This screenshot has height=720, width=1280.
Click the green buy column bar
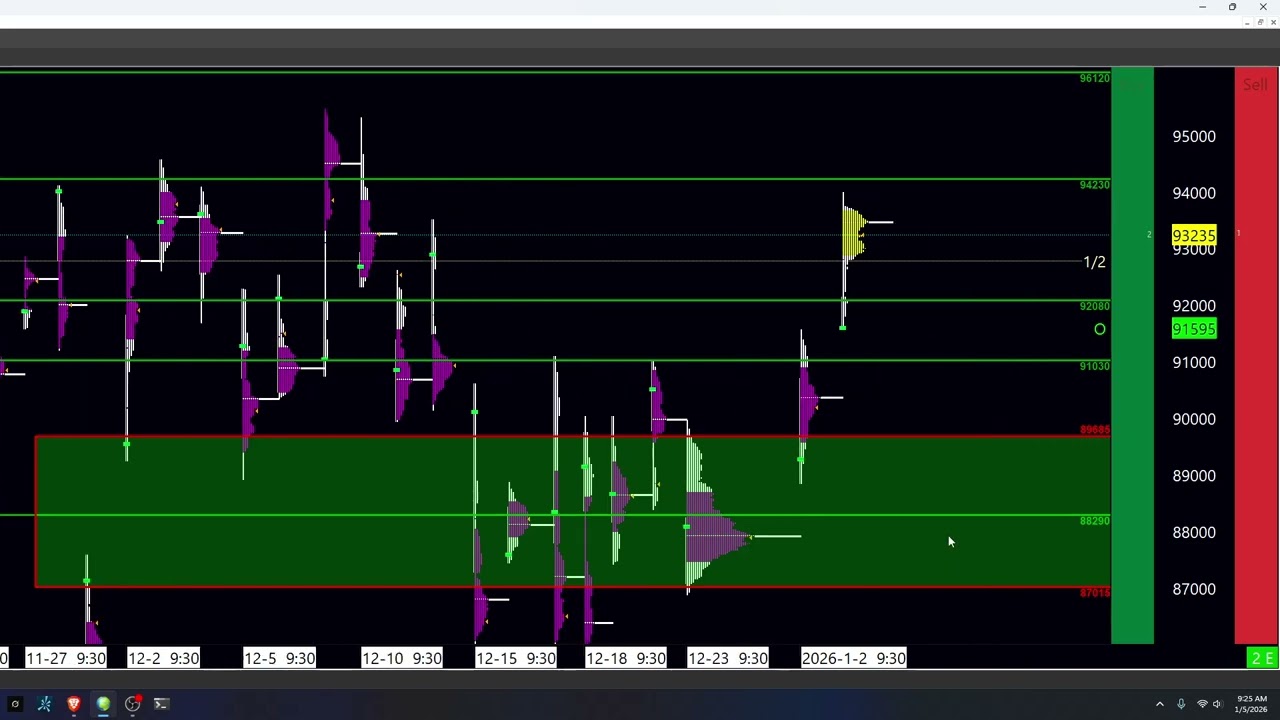(x=1132, y=355)
